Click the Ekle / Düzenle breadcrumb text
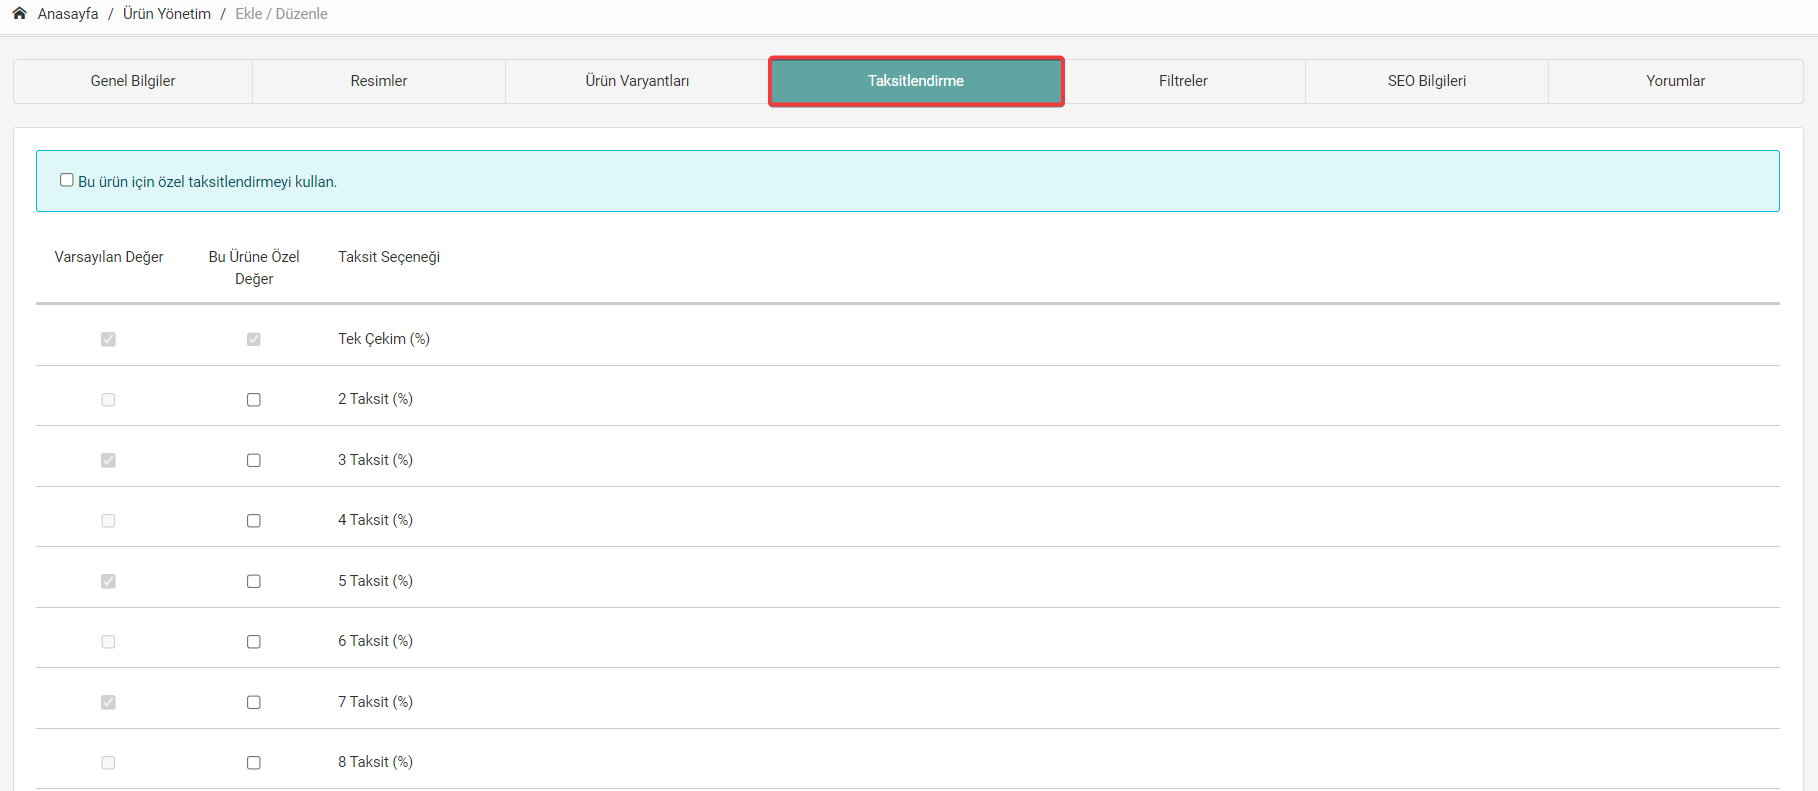1818x791 pixels. (281, 14)
